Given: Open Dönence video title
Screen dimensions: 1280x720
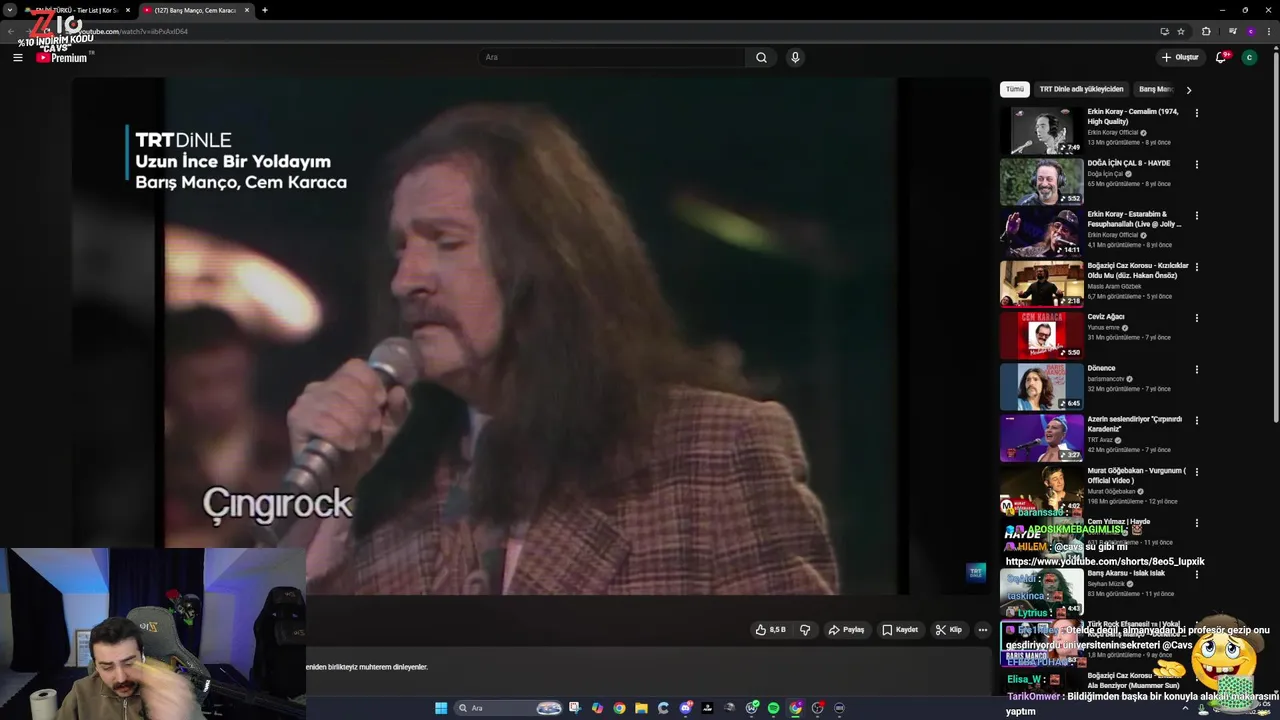Looking at the screenshot, I should click(x=1101, y=368).
